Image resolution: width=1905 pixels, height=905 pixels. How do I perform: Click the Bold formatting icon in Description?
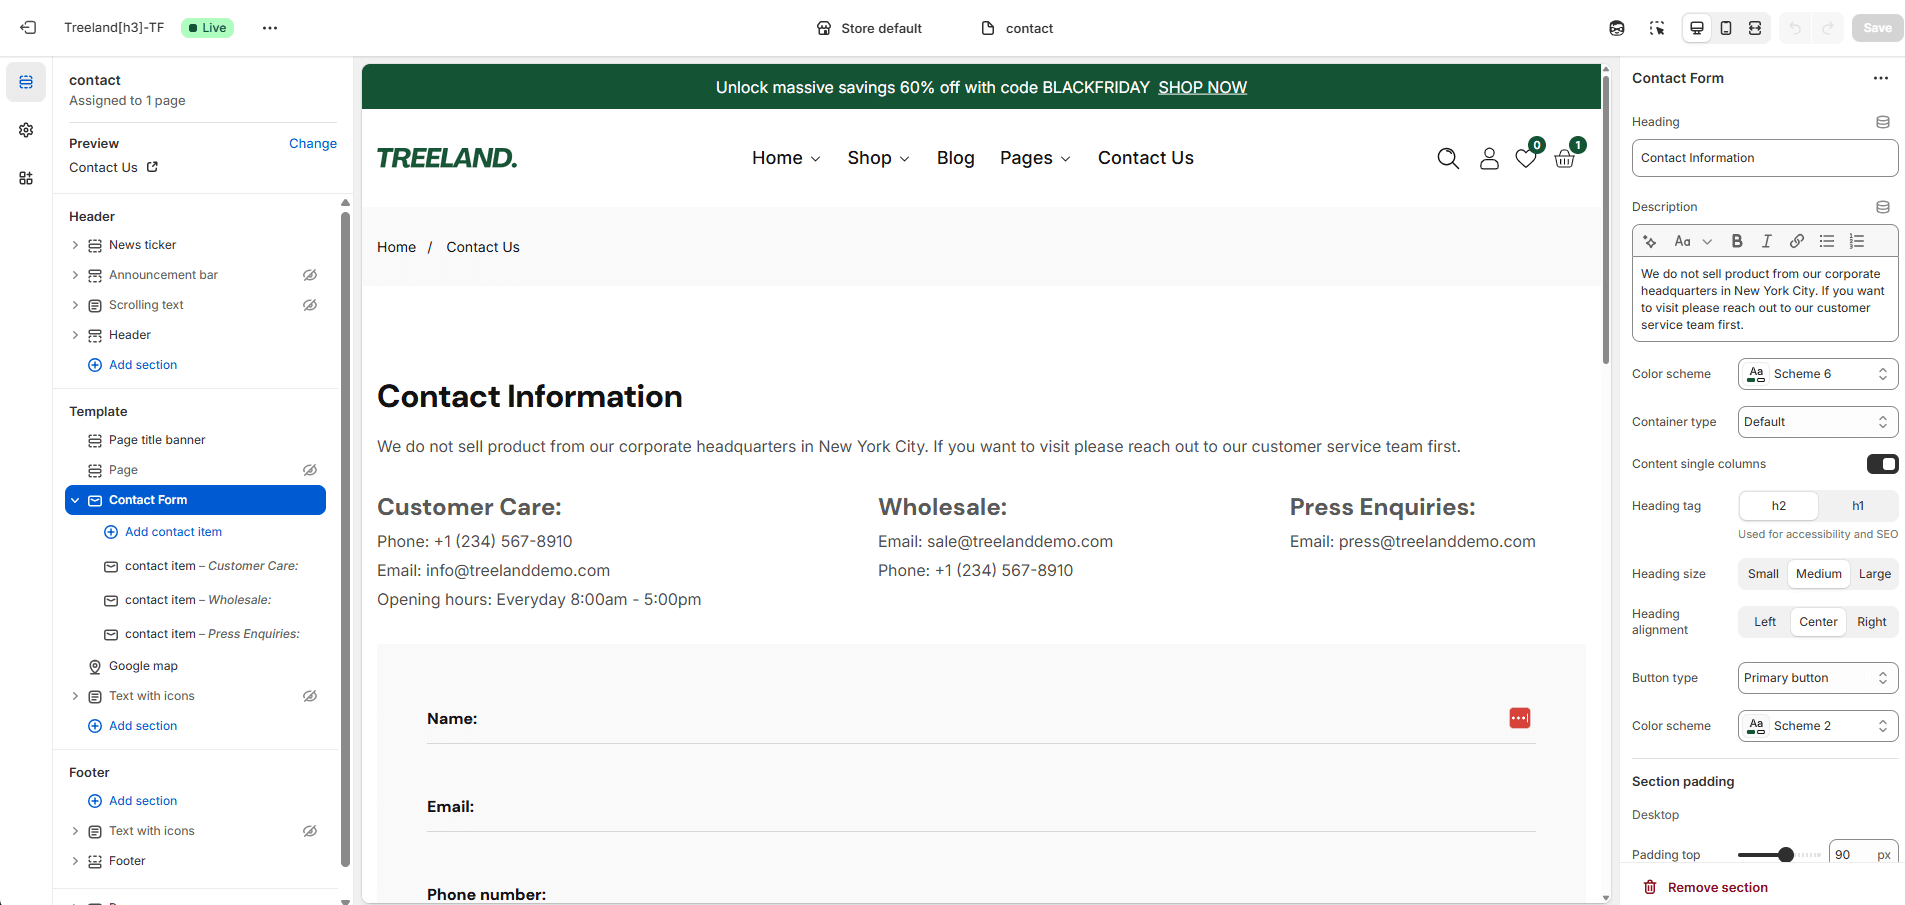click(x=1737, y=241)
